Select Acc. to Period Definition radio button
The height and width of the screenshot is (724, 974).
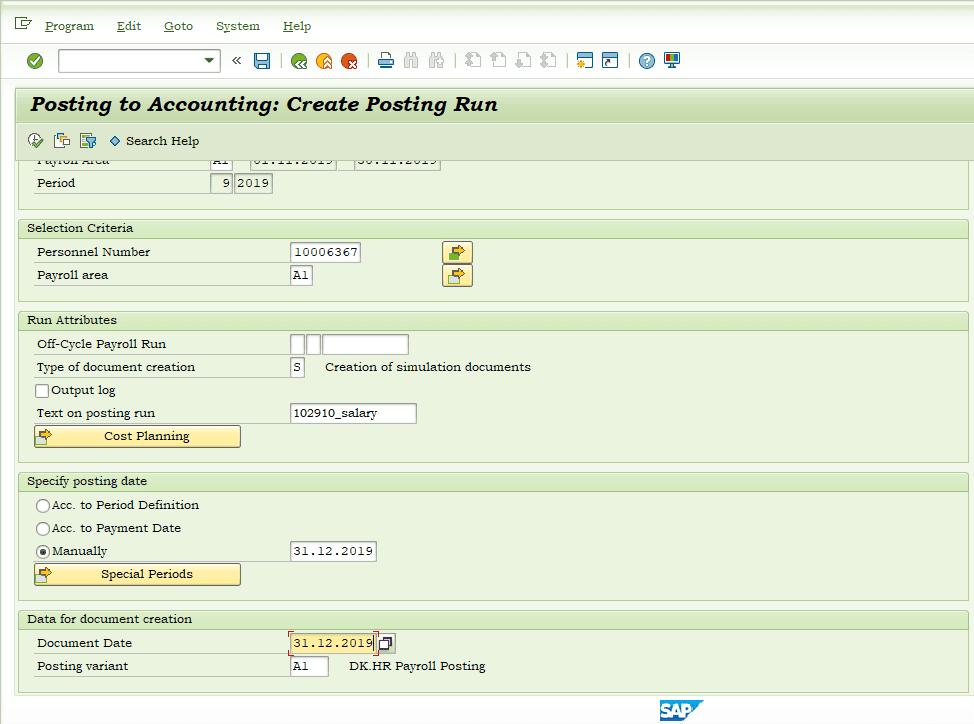[43, 505]
